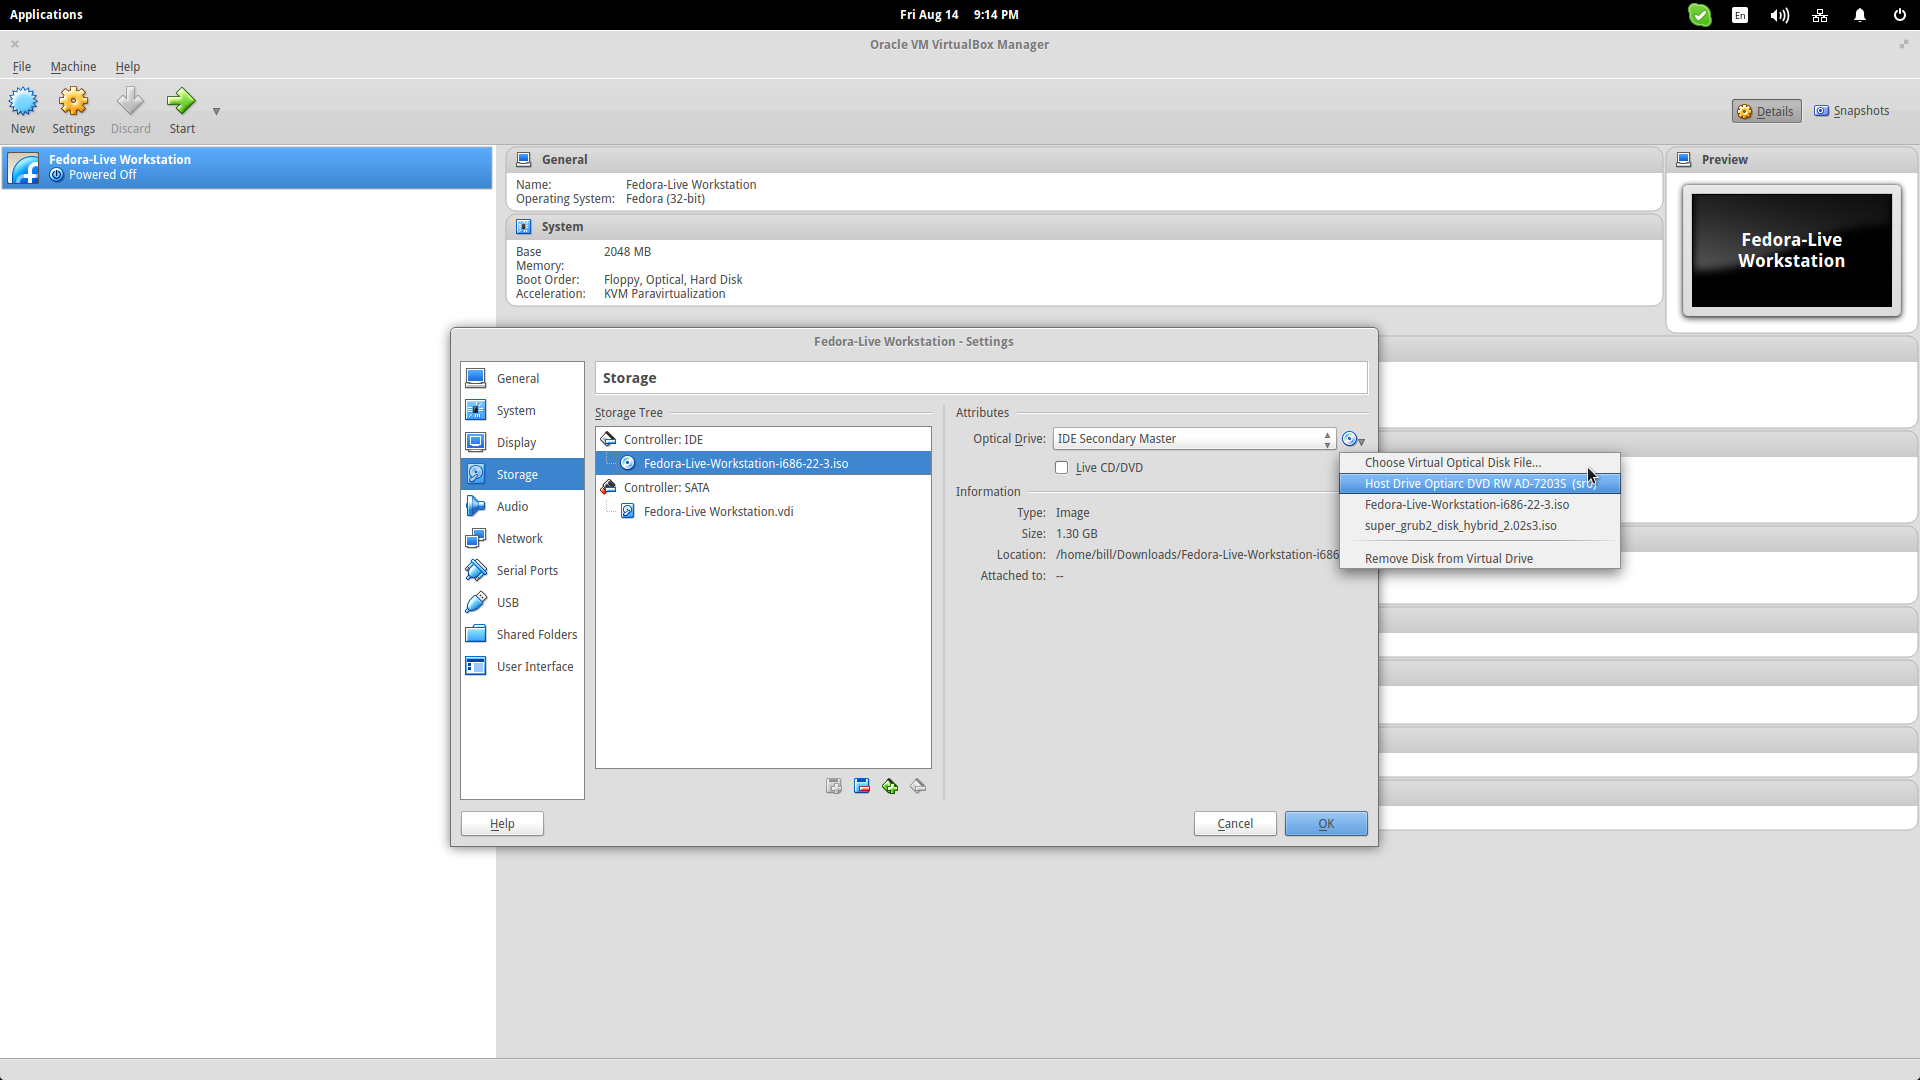
Task: Click the New virtual machine toolbar icon
Action: tap(23, 110)
